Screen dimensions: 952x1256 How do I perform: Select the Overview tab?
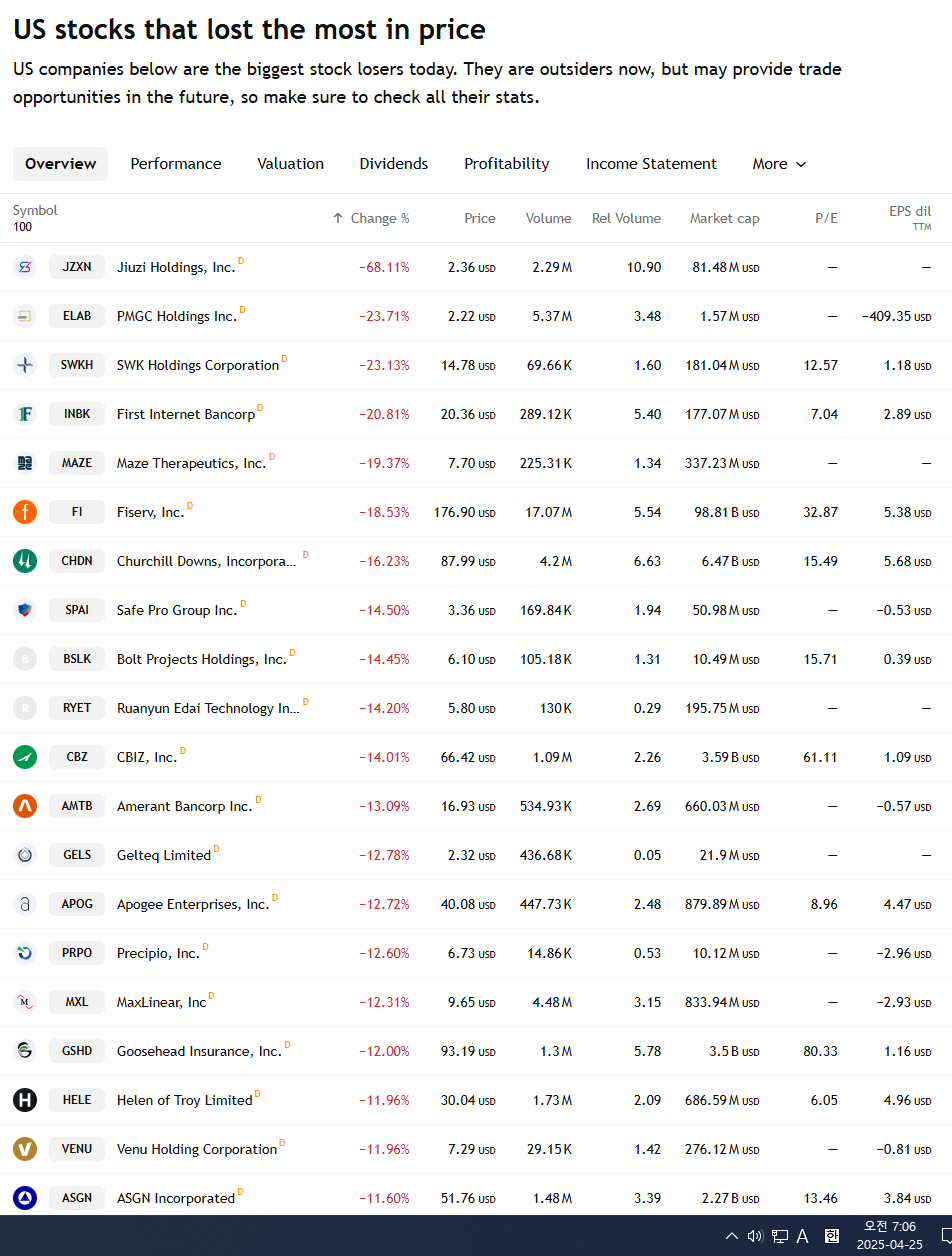click(x=60, y=164)
